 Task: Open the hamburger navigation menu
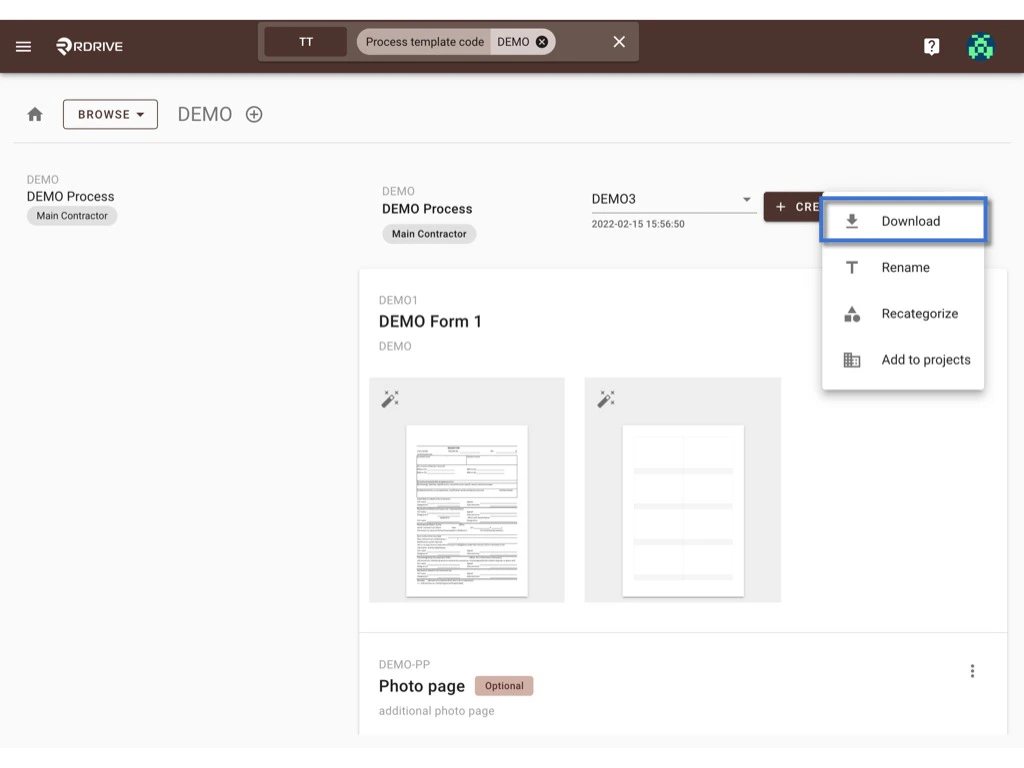(23, 45)
